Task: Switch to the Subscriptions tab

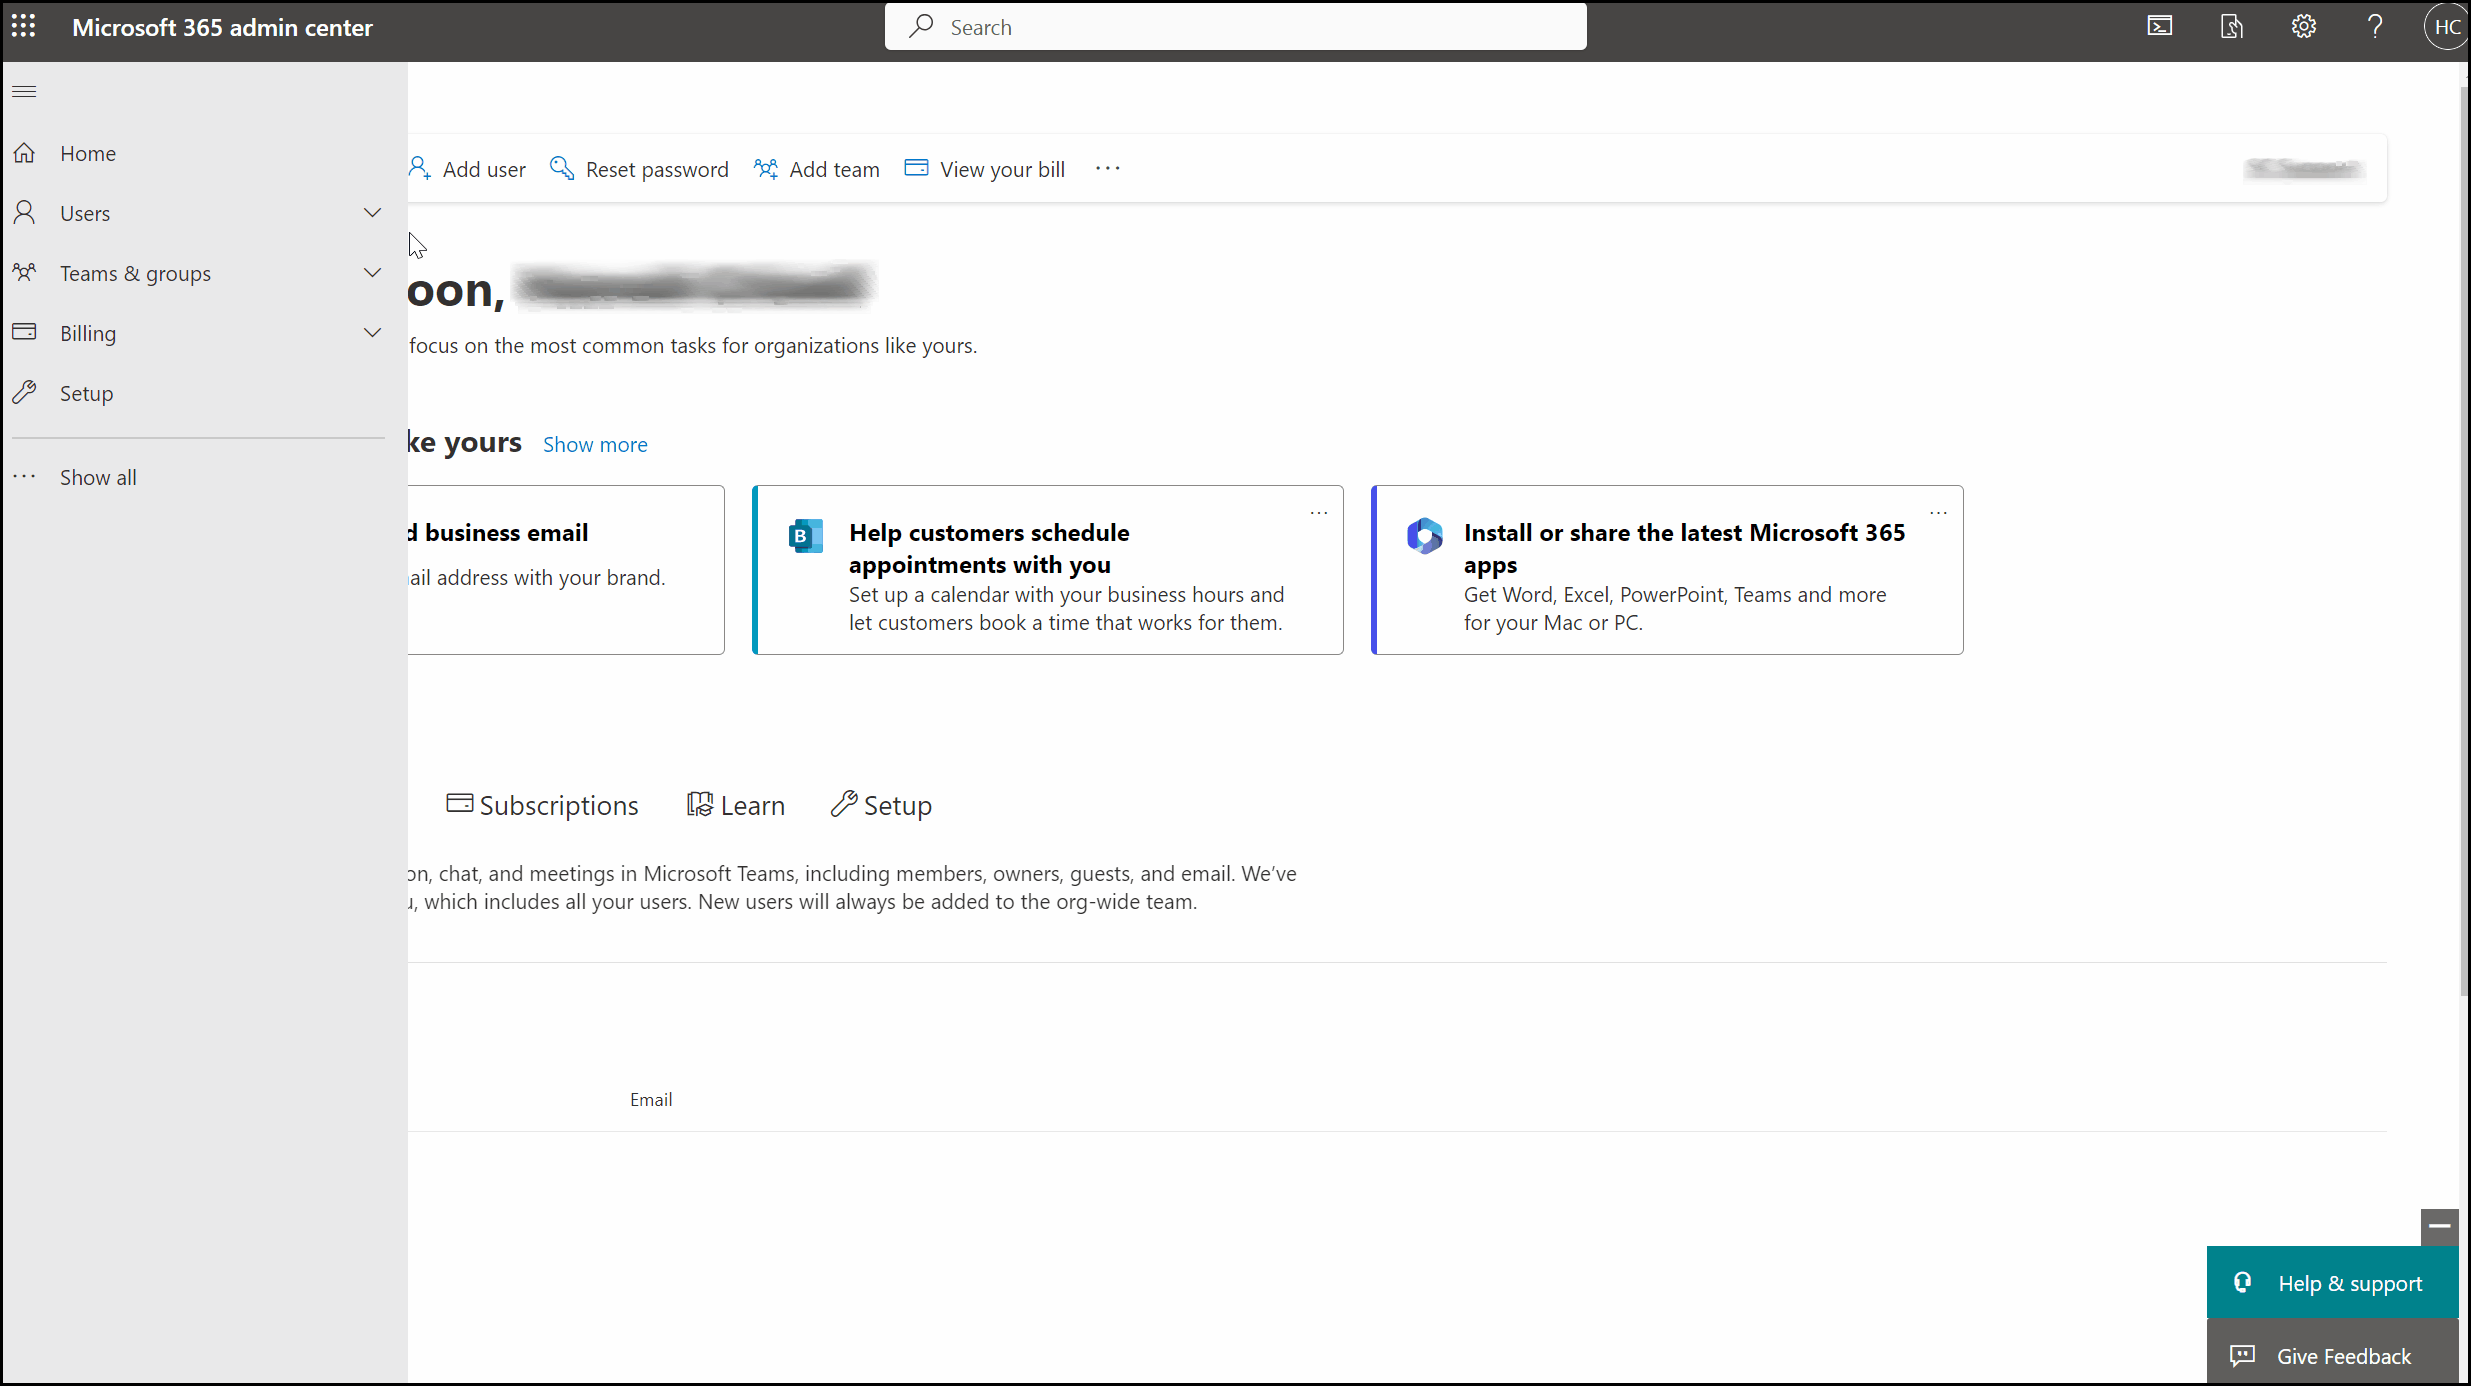Action: [x=542, y=805]
